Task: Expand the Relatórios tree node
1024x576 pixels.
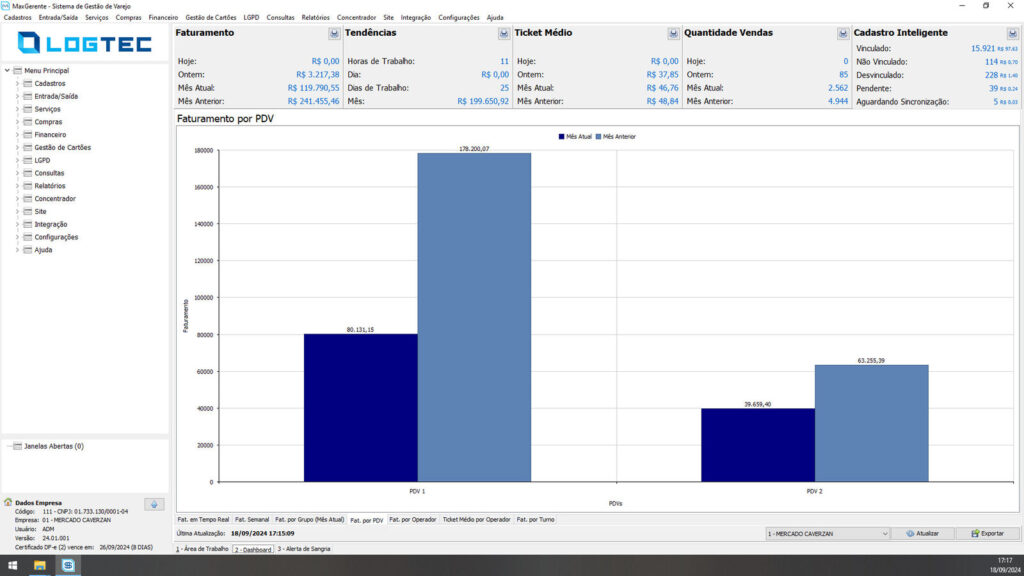Action: (x=17, y=186)
